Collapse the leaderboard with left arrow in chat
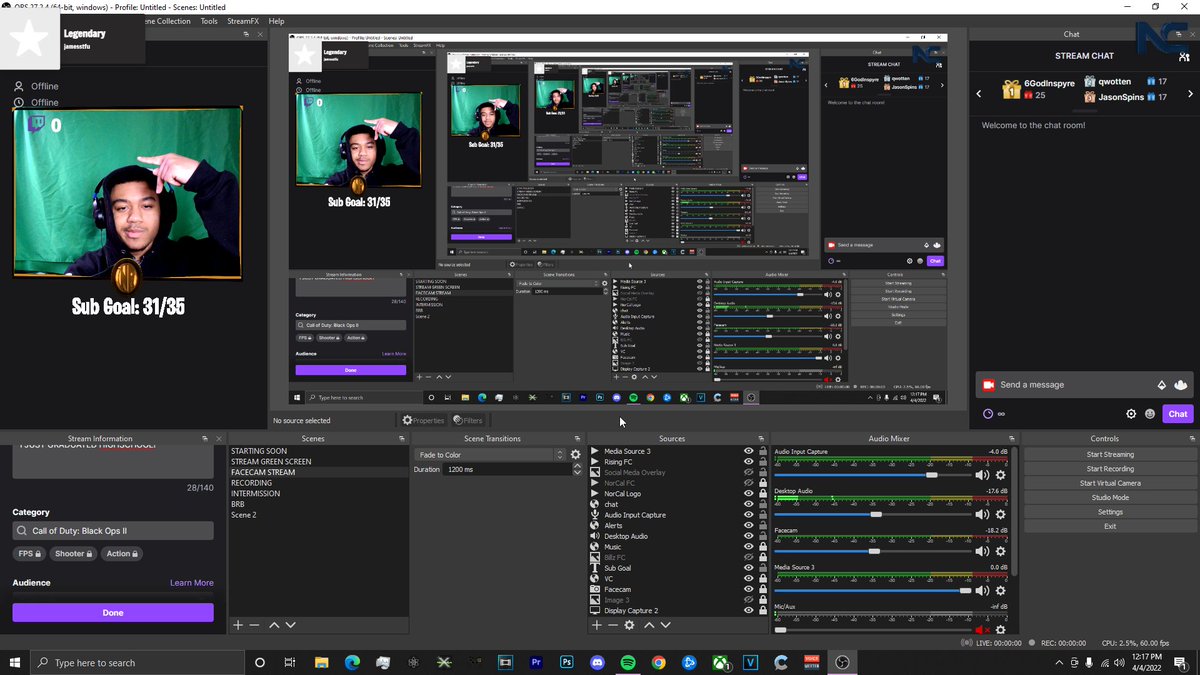Screen dimensions: 1200x675 pos(979,94)
